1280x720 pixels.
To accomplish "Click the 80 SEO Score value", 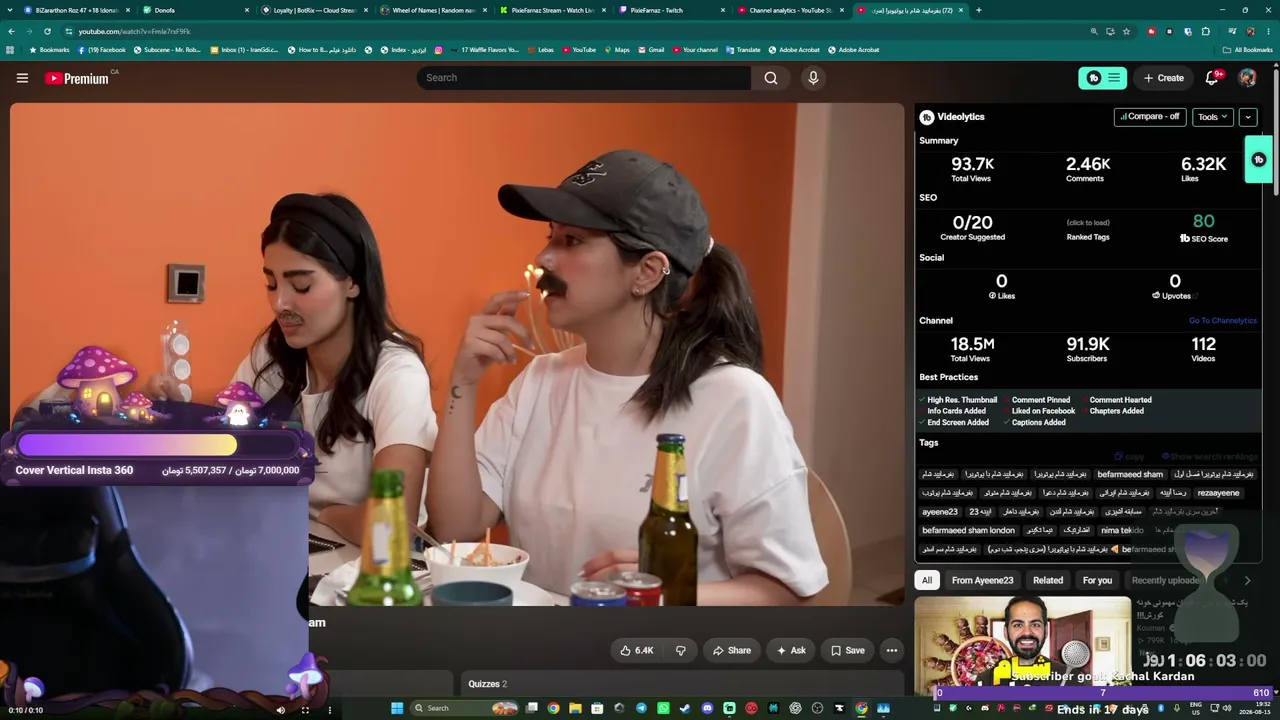I will pyautogui.click(x=1204, y=221).
